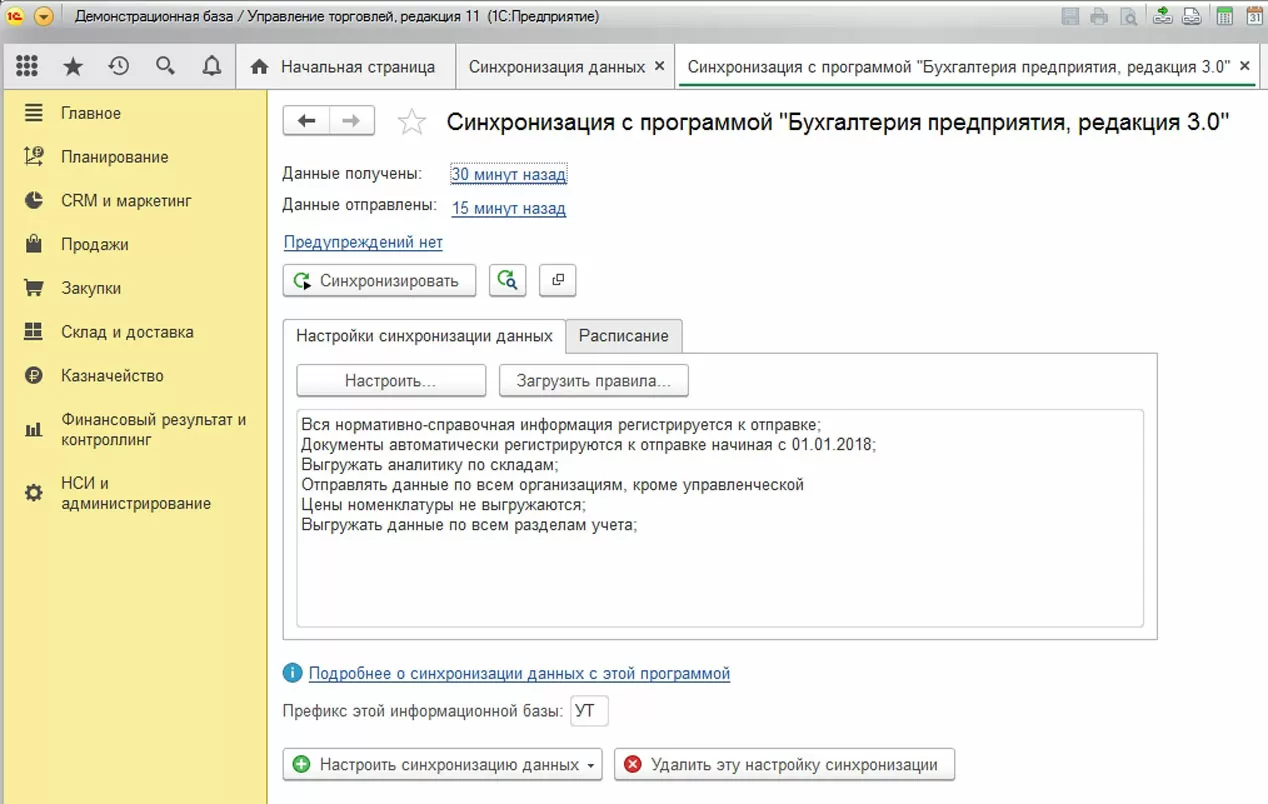Click the Префикс информационной базы field УТ
This screenshot has width=1268, height=804.
pos(589,712)
